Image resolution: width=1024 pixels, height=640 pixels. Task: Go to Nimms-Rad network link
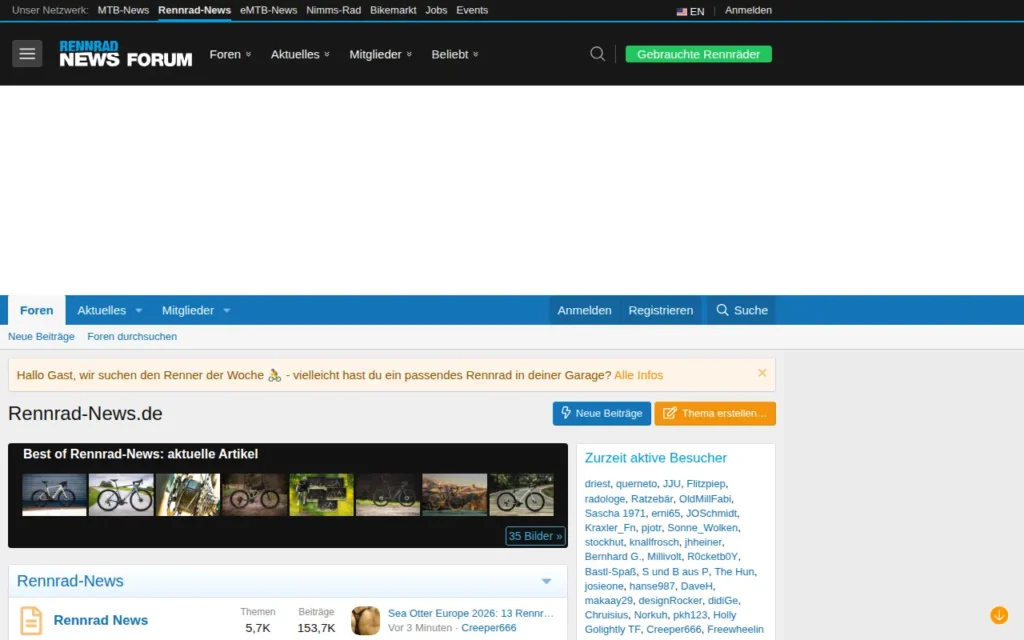333,10
